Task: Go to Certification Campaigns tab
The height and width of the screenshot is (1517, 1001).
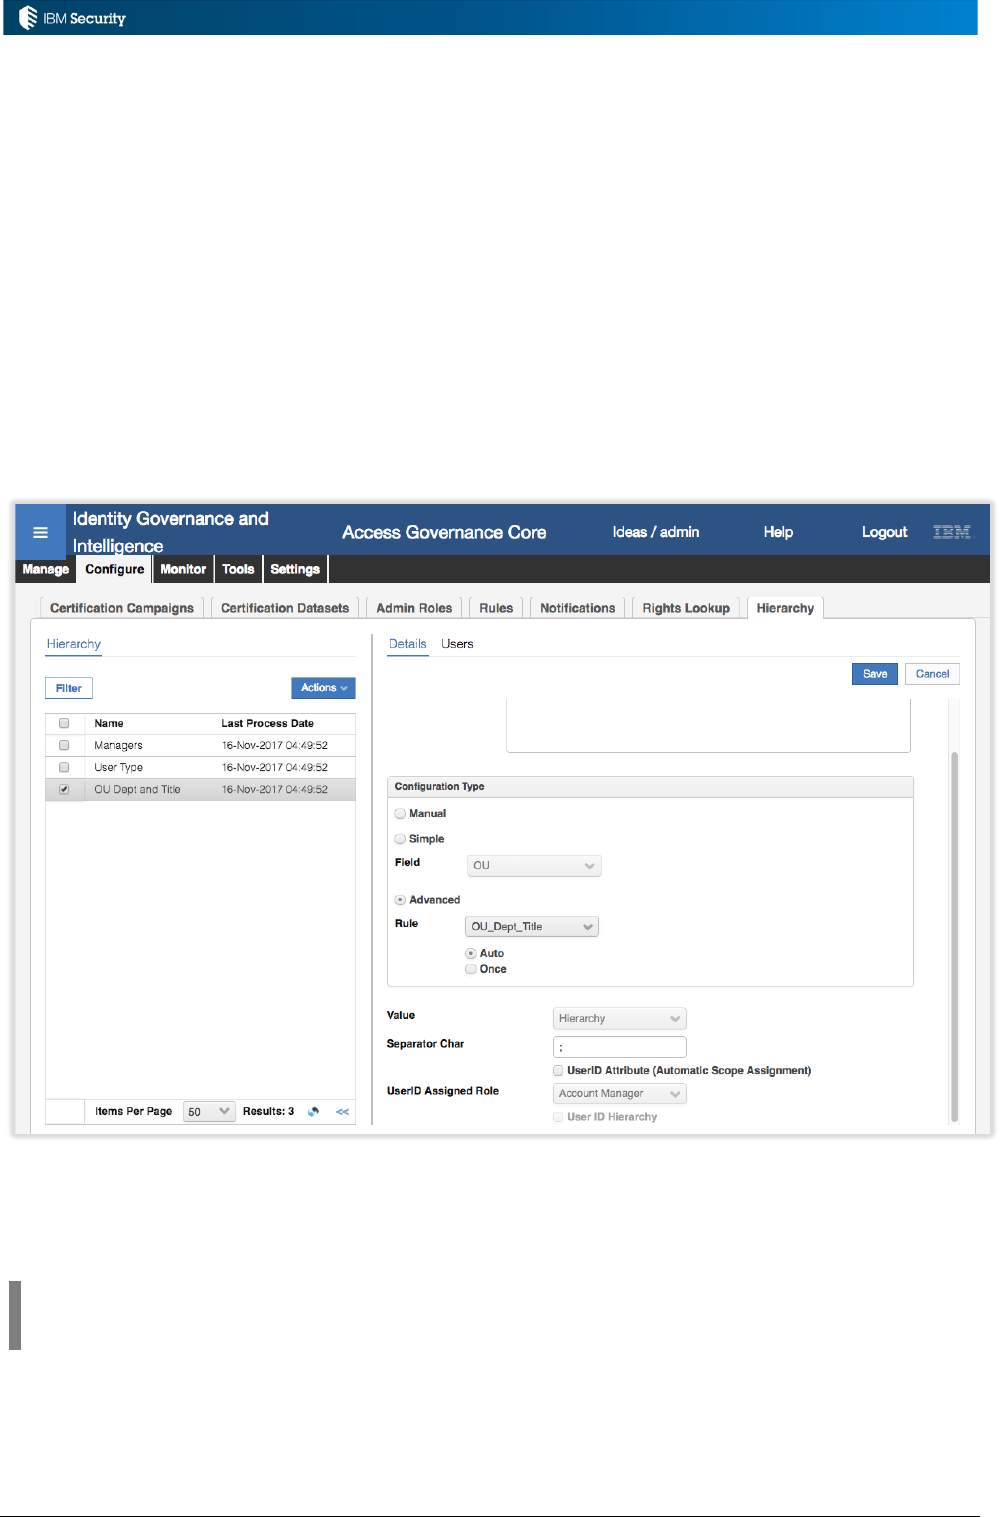Action: (x=122, y=608)
